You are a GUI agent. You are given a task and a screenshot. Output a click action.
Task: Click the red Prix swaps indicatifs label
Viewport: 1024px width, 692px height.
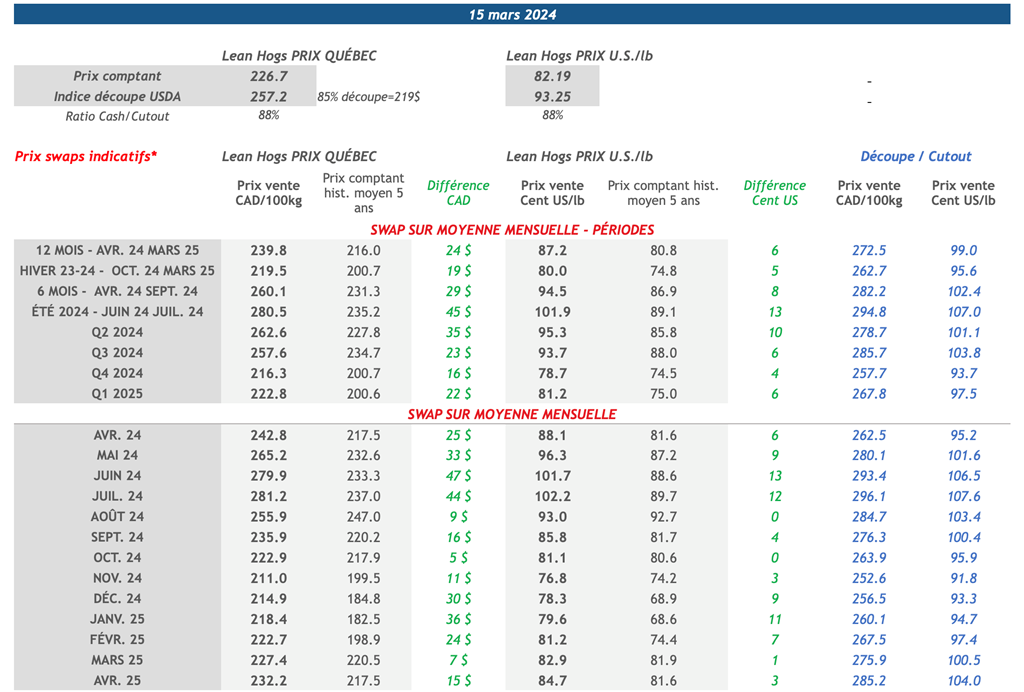tap(86, 157)
